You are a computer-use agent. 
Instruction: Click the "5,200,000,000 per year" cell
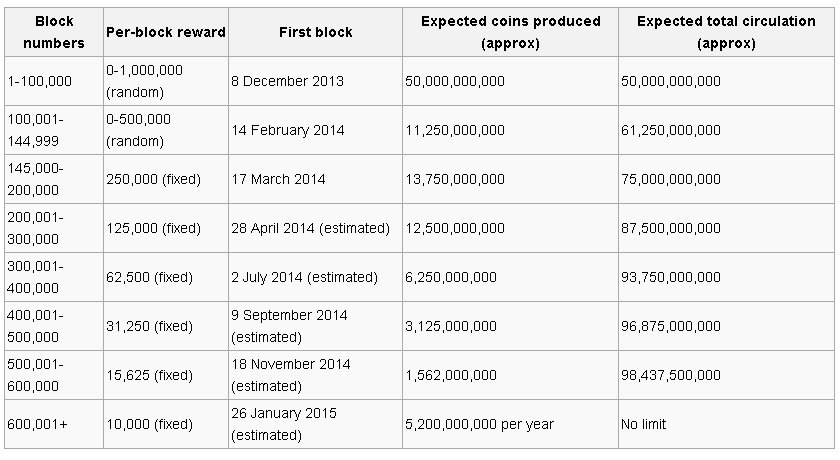479,424
